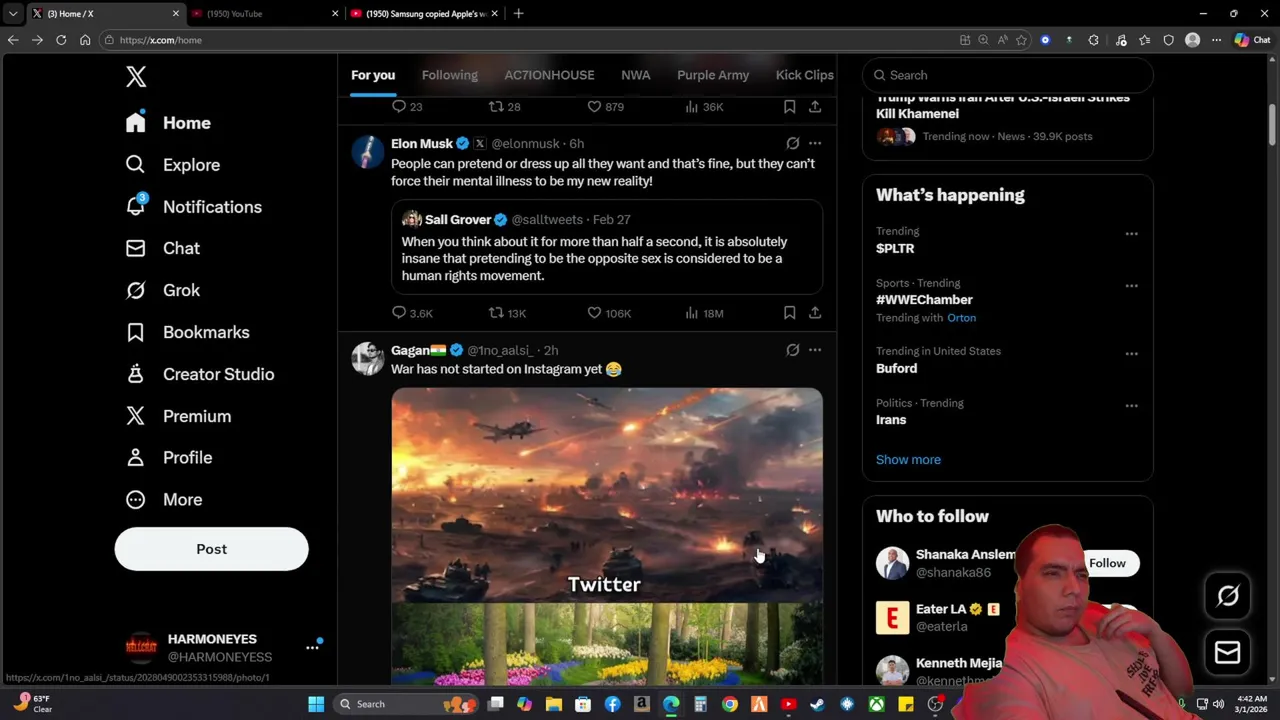The image size is (1280, 720).
Task: Open more options for Irans trend
Action: [x=1131, y=406]
